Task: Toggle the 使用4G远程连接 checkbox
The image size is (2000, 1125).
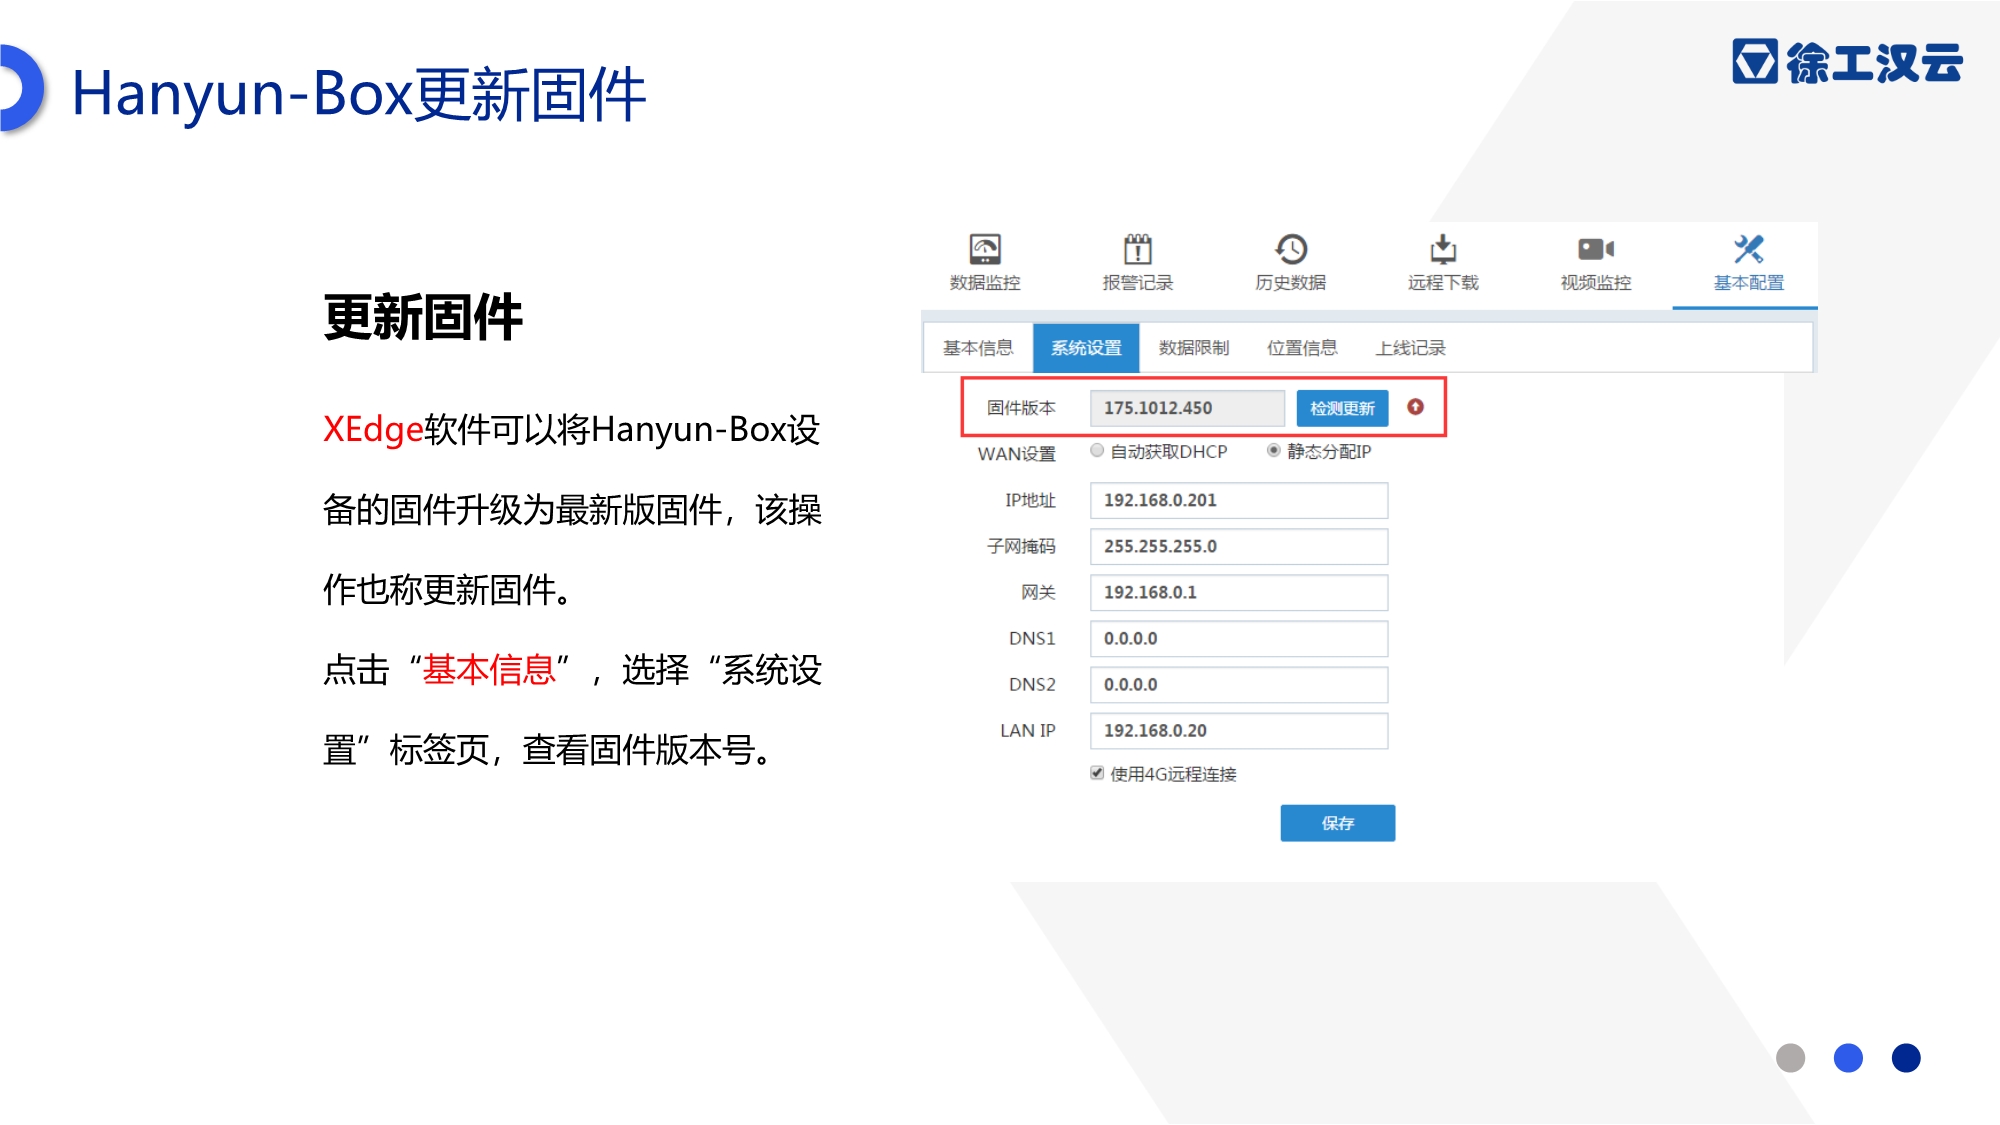Action: [x=1097, y=773]
